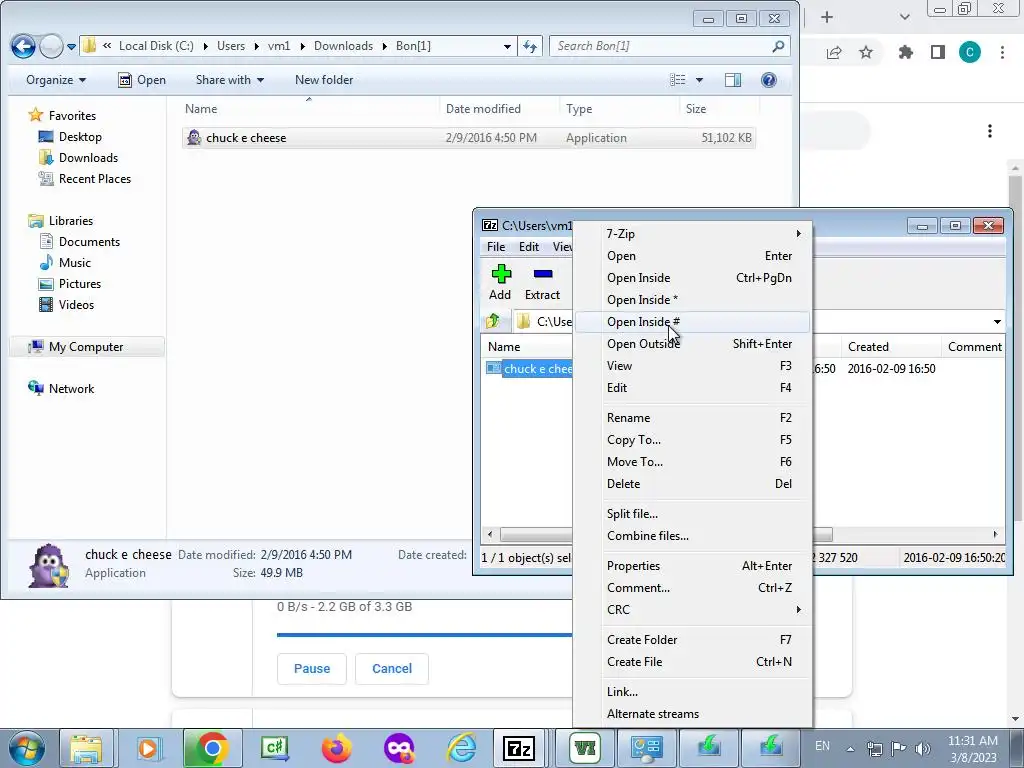This screenshot has height=768, width=1024.
Task: Click volume speaker icon in tray
Action: pos(922,748)
